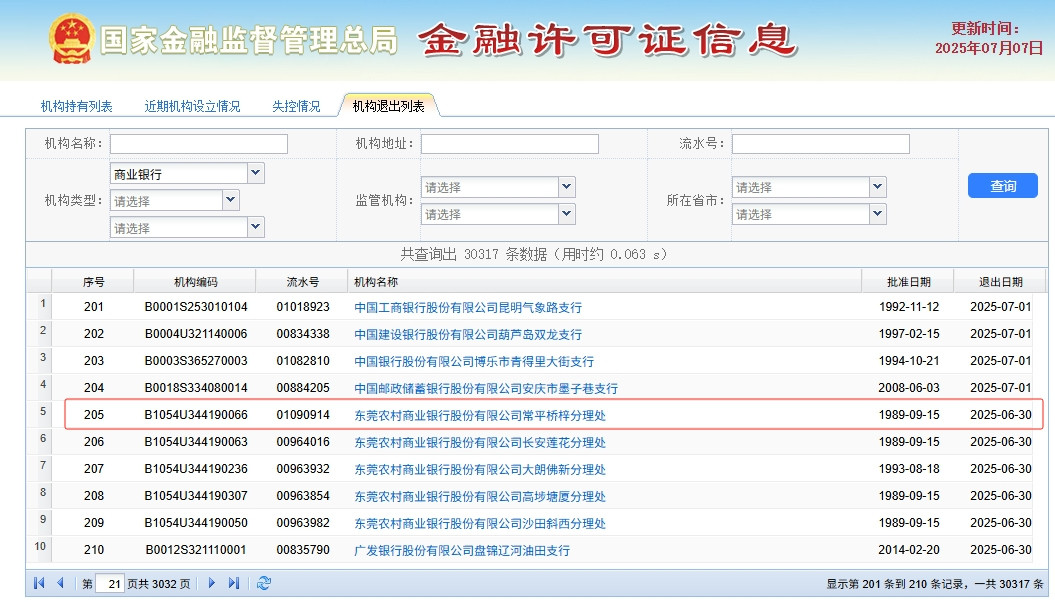
Task: Open 东莞农村商业银行大朗佛新分理处 link
Action: point(480,469)
